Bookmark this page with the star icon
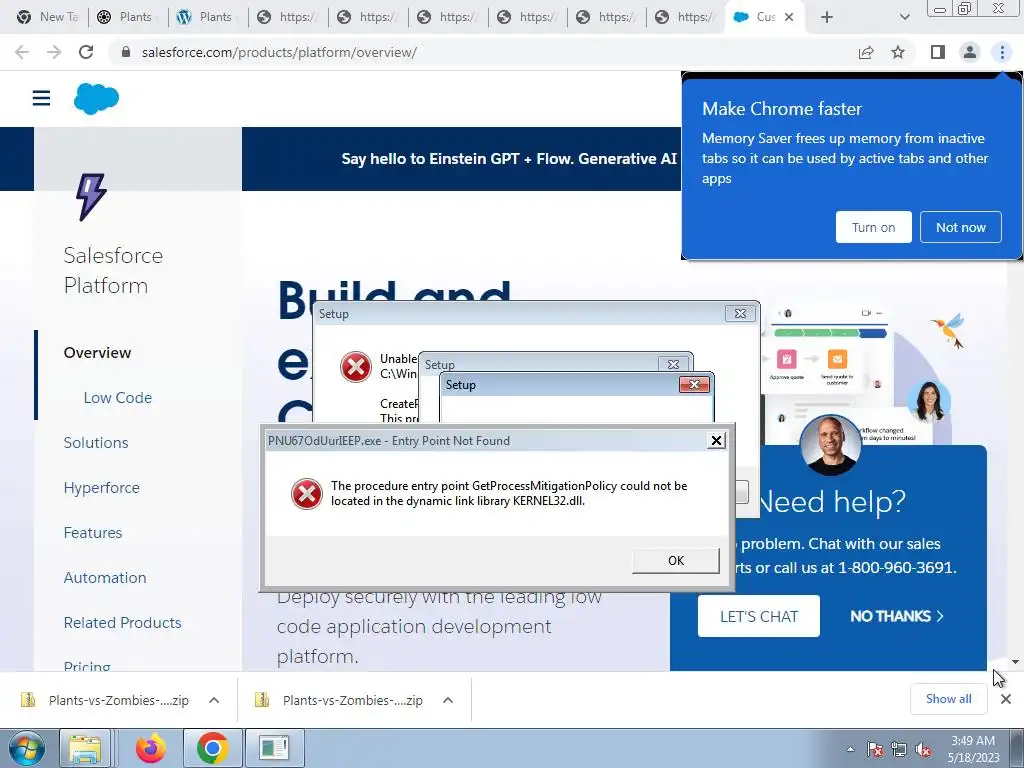 click(x=898, y=52)
